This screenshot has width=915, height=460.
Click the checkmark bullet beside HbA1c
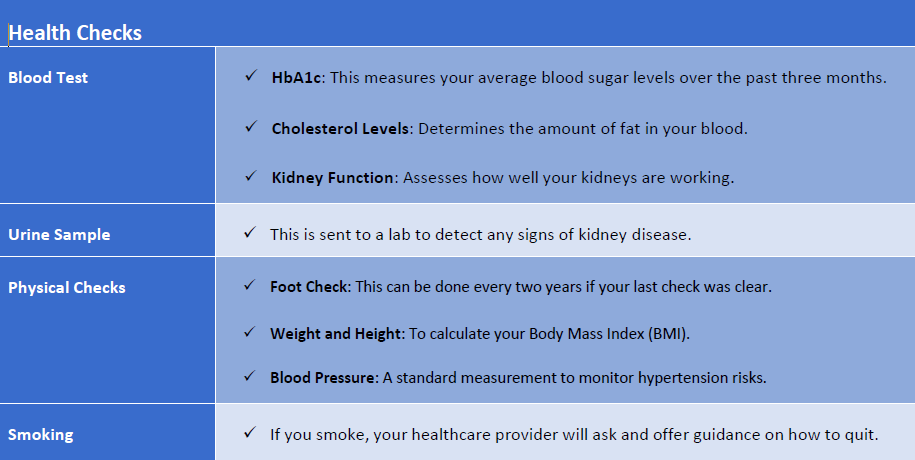[251, 76]
